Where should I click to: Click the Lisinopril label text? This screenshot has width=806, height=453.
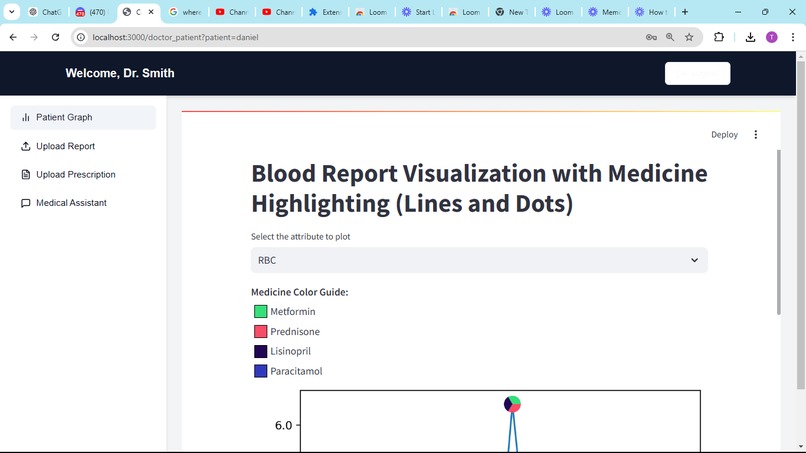click(x=290, y=351)
